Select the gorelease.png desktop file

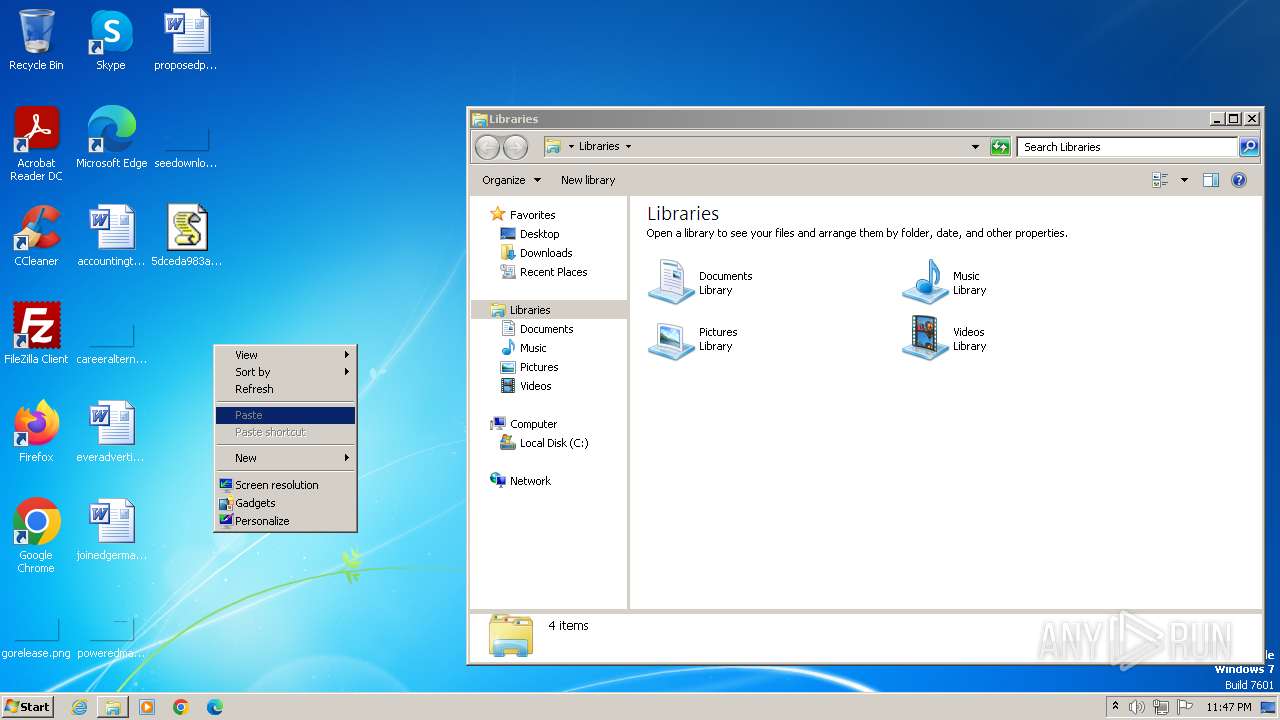(36, 636)
